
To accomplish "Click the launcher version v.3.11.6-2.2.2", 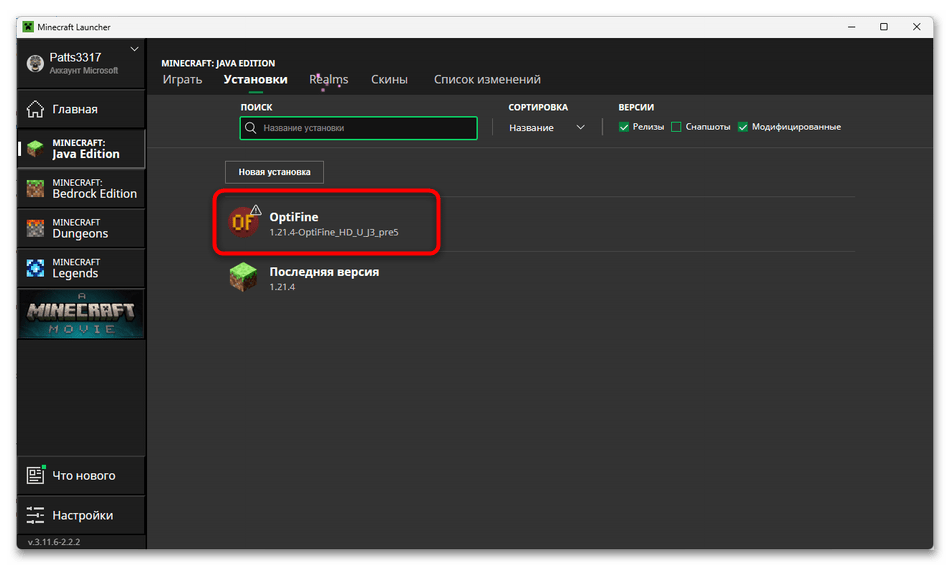I will 54,542.
